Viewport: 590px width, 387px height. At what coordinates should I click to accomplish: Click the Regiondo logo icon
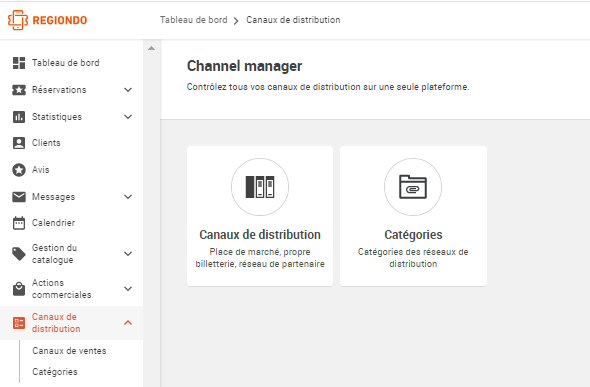(x=18, y=20)
